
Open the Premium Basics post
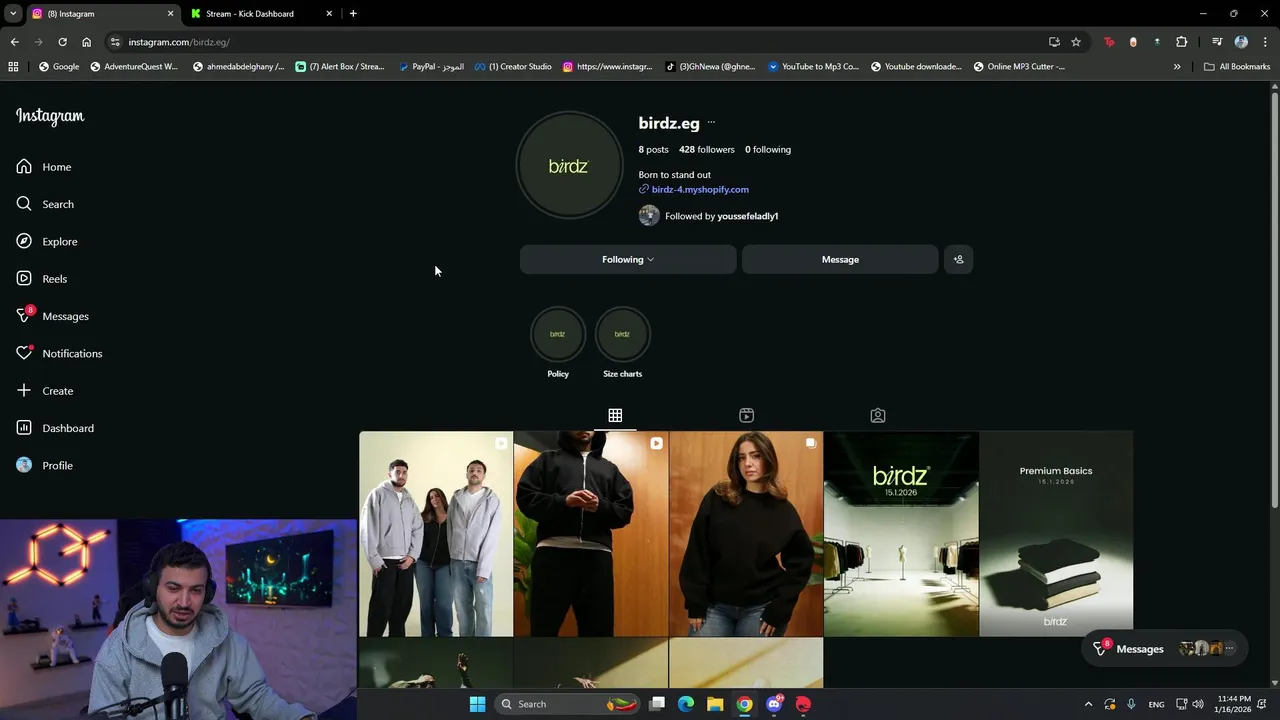(x=1056, y=534)
